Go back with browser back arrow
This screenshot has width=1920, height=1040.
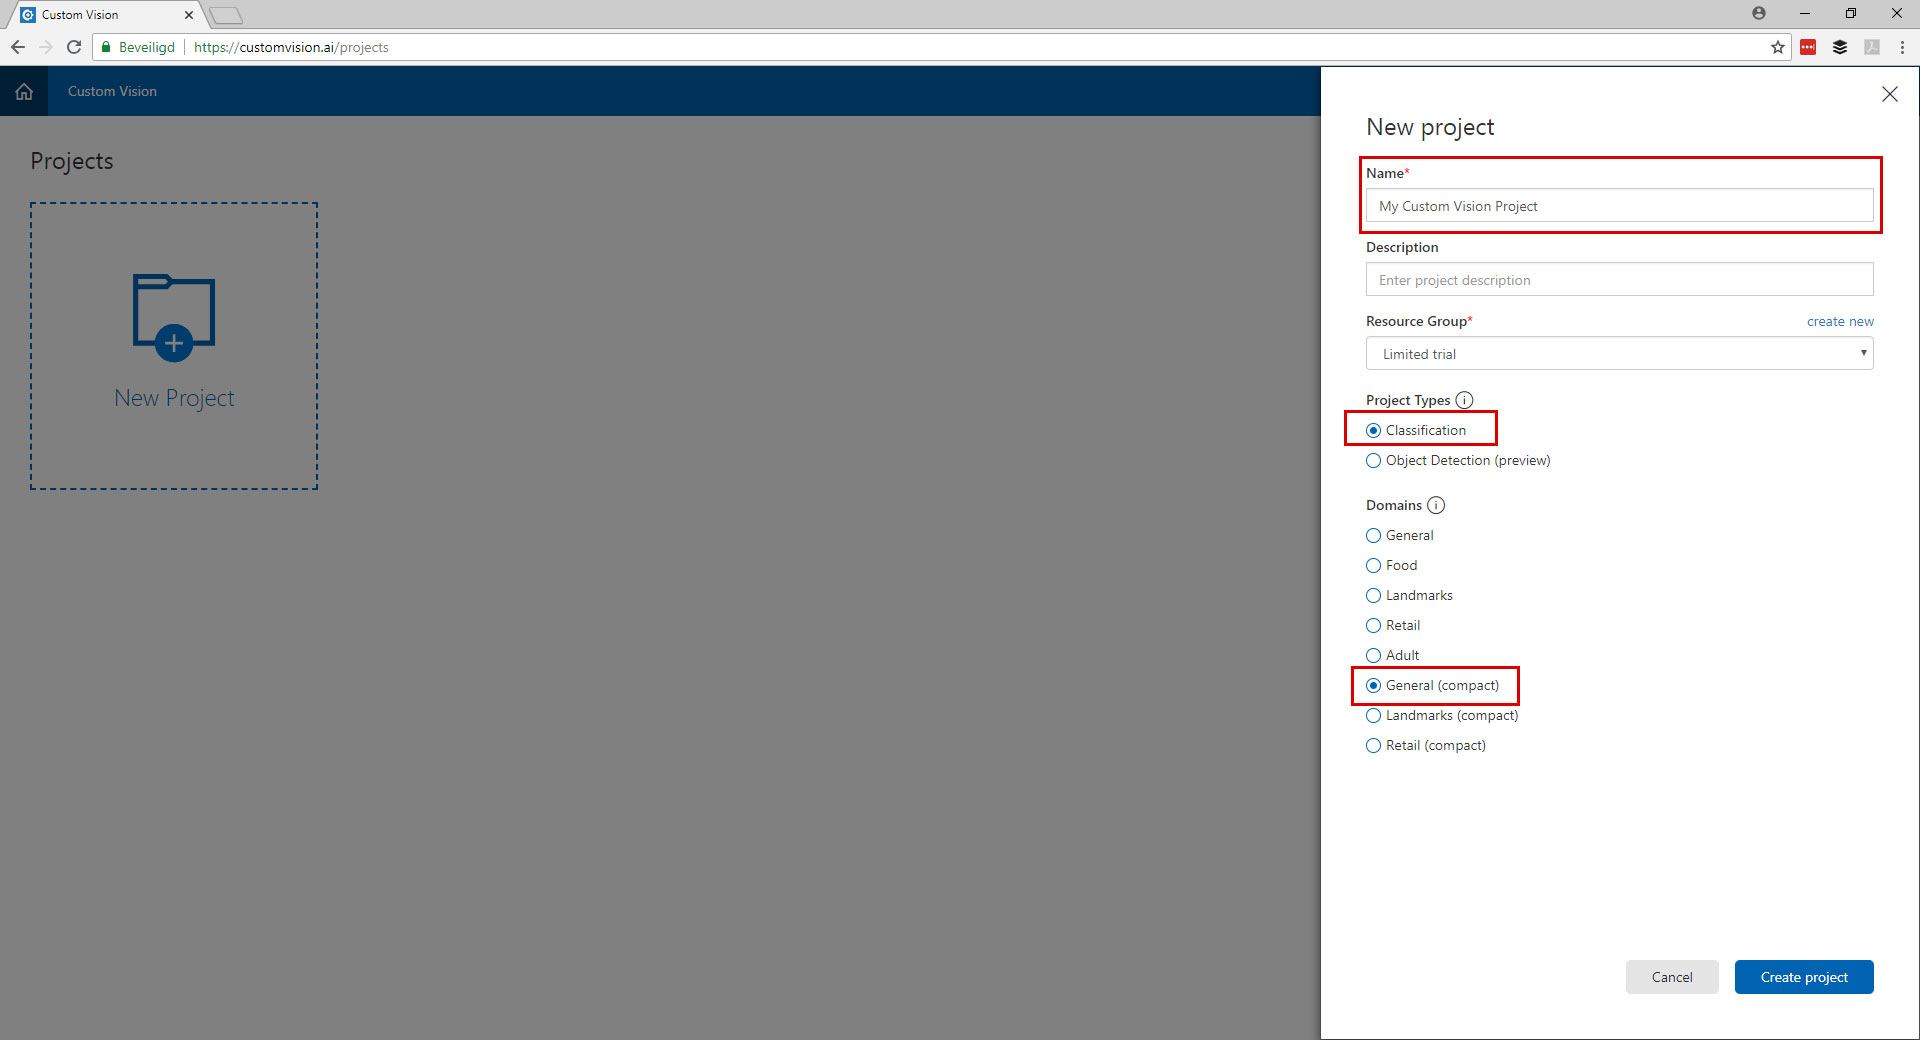coord(18,47)
